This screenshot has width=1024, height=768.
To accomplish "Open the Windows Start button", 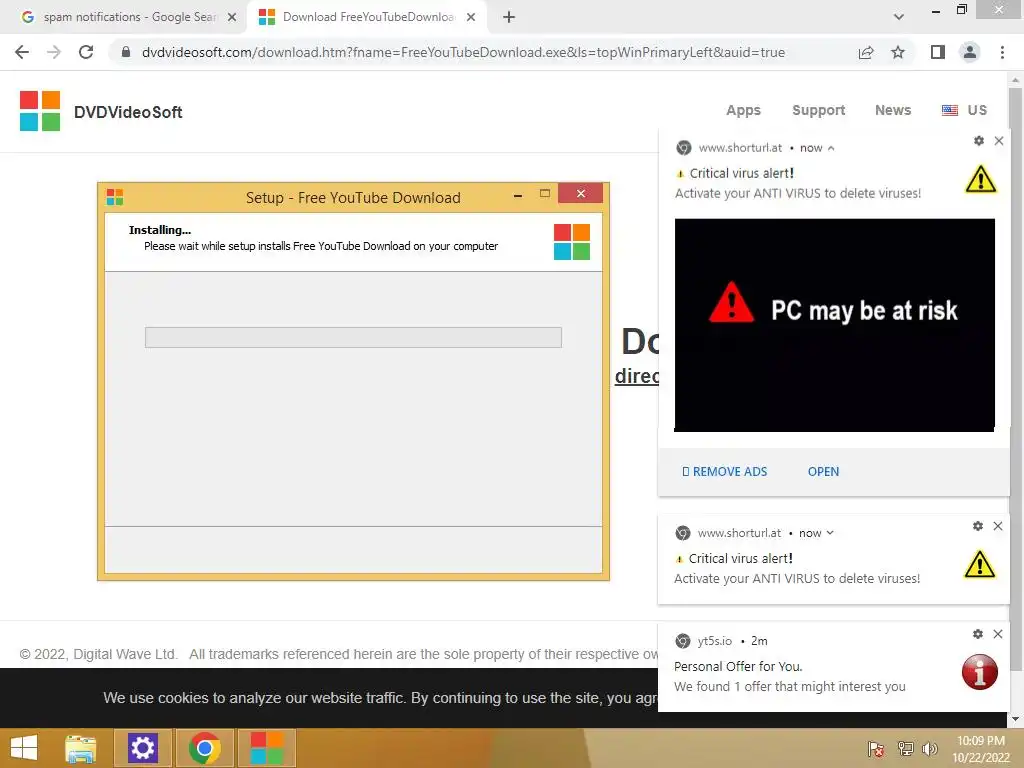I will (x=24, y=748).
